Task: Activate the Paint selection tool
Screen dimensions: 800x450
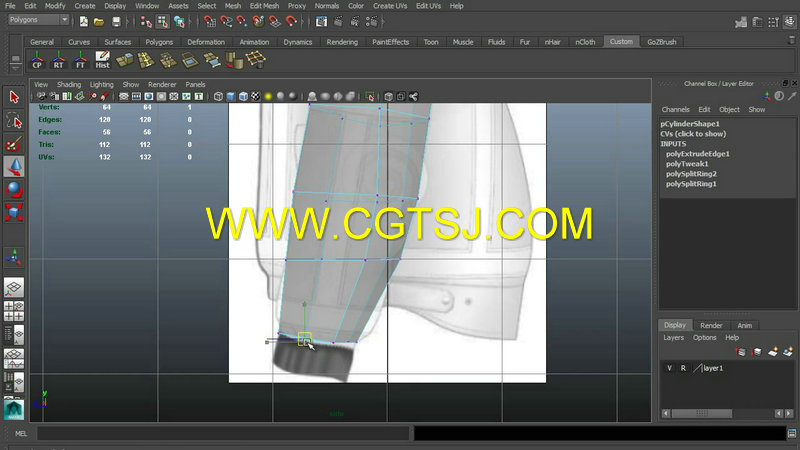Action: [x=14, y=144]
